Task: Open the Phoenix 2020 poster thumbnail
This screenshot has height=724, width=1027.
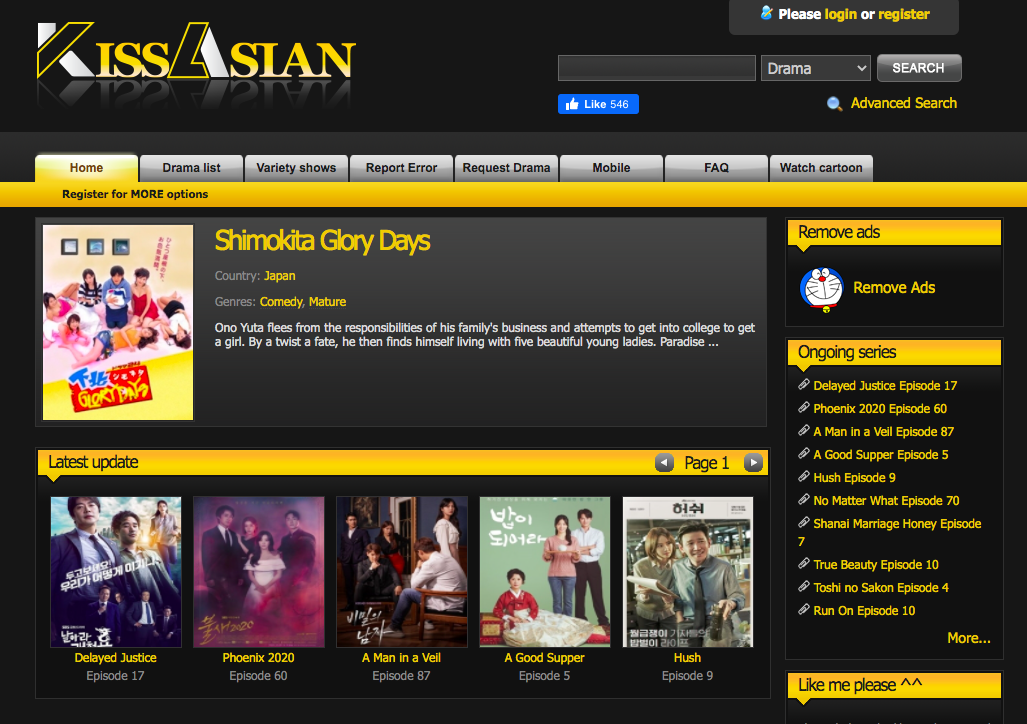Action: tap(258, 572)
